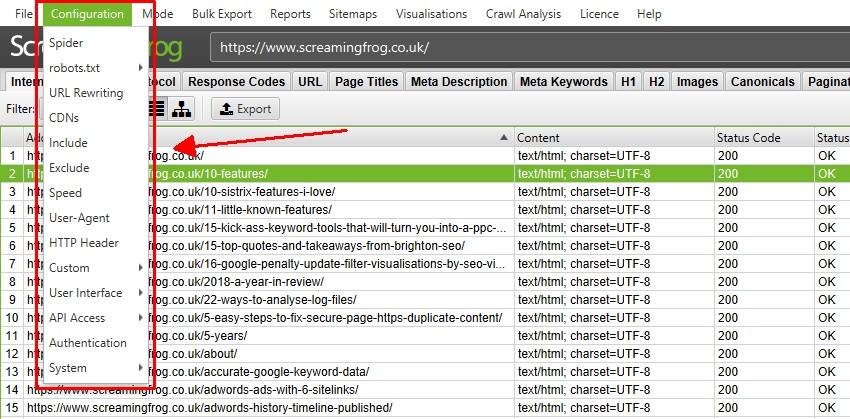
Task: Switch to Page Titles tab
Action: coord(366,82)
